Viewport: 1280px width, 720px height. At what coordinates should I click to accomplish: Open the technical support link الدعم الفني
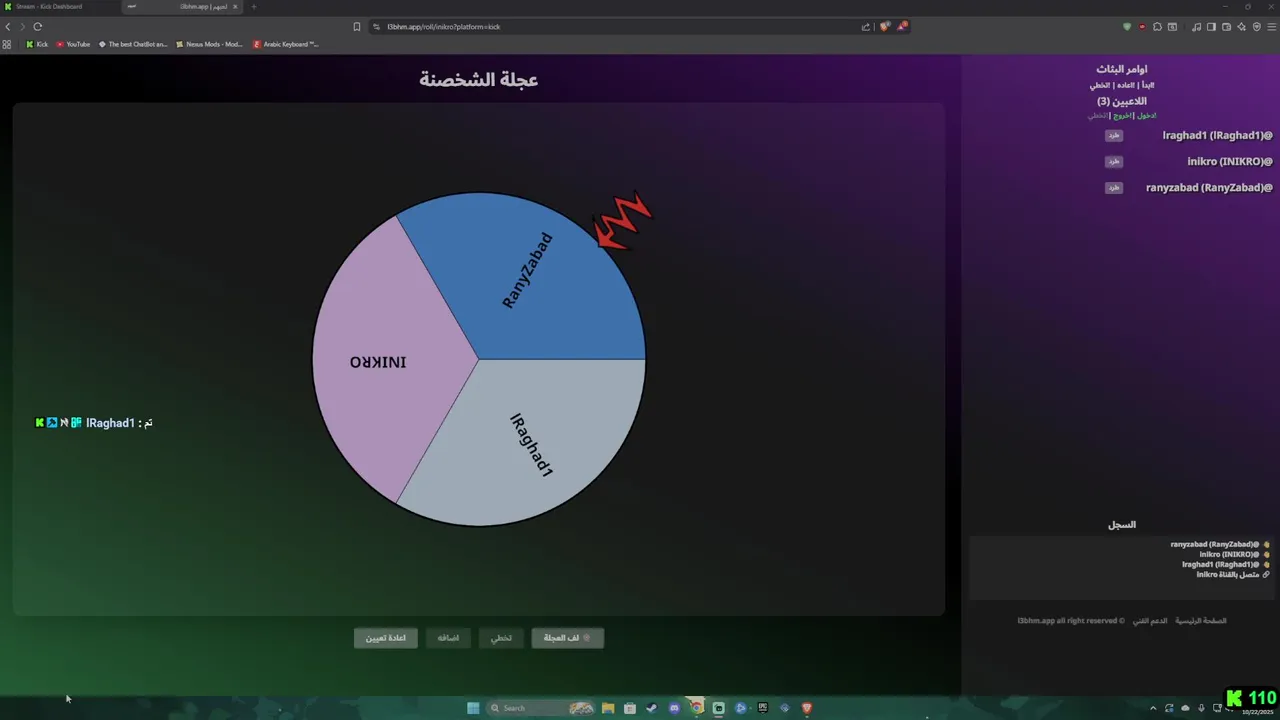click(x=1149, y=621)
